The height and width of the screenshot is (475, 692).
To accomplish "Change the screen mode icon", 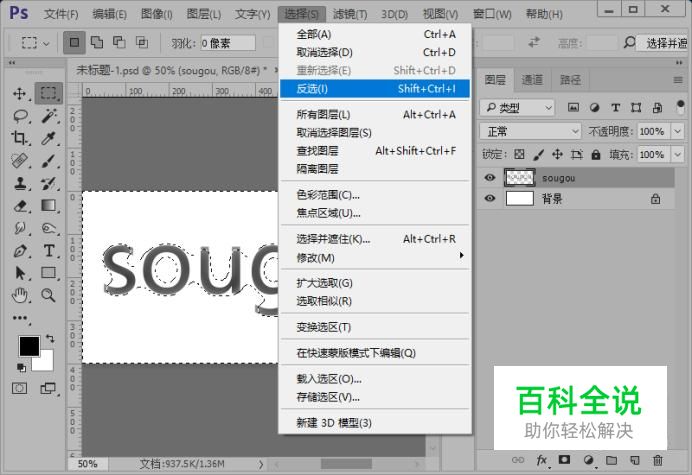I will [x=48, y=388].
